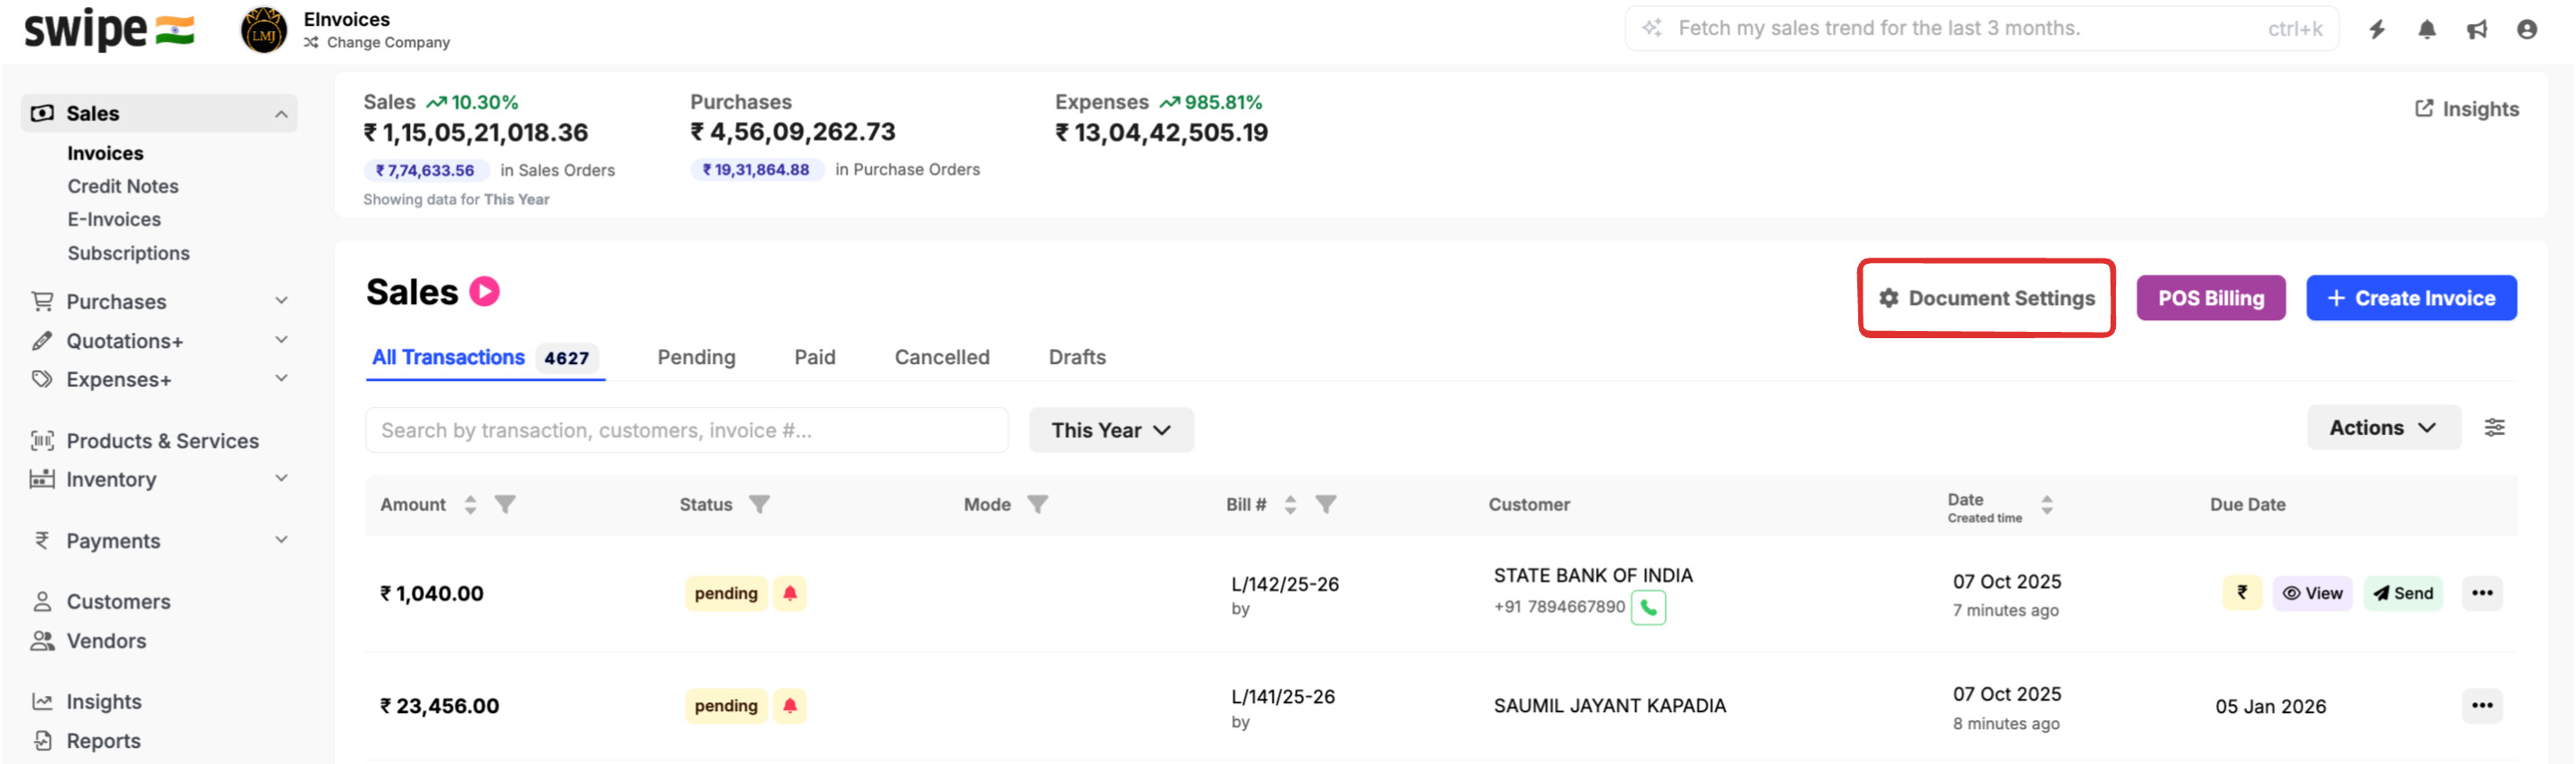The image size is (2576, 764).
Task: Toggle sort on Amount column
Action: (470, 505)
